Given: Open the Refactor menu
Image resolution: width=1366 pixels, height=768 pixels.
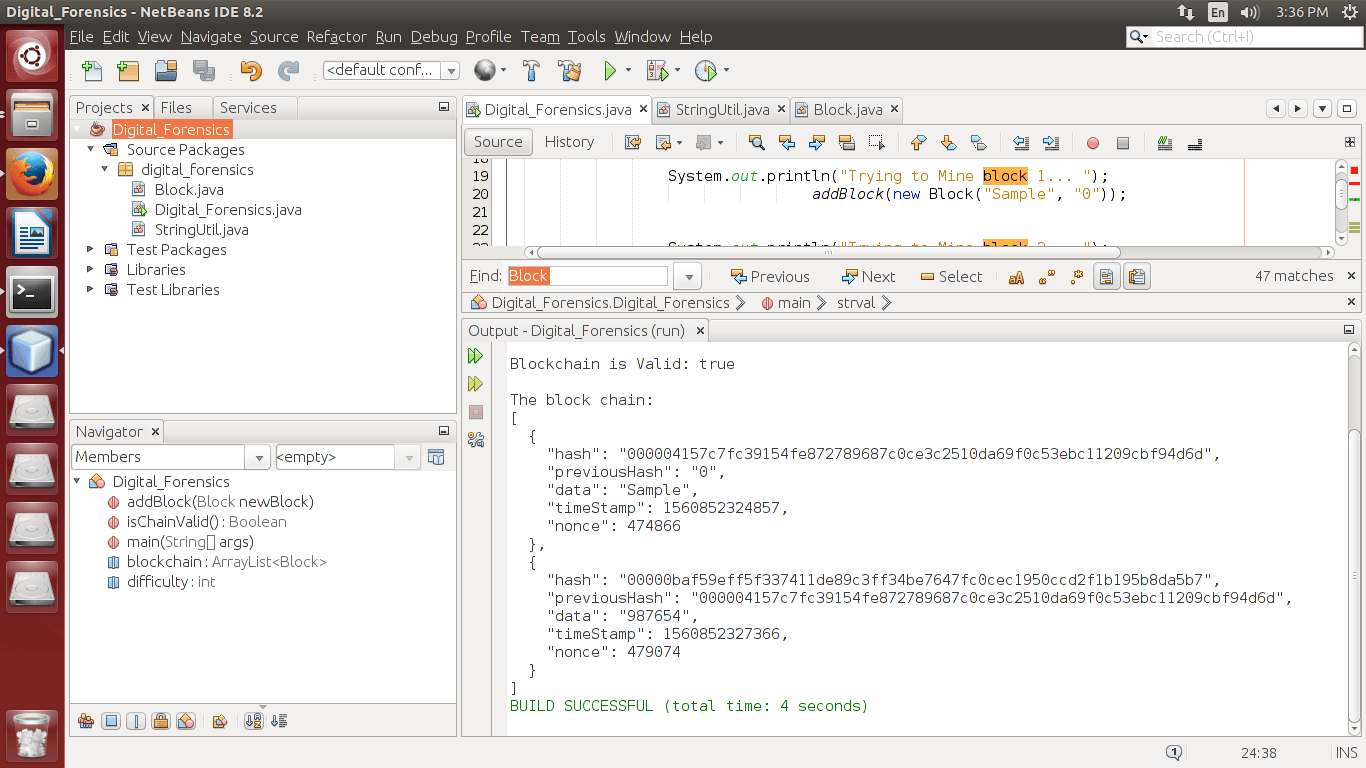Looking at the screenshot, I should pos(336,37).
